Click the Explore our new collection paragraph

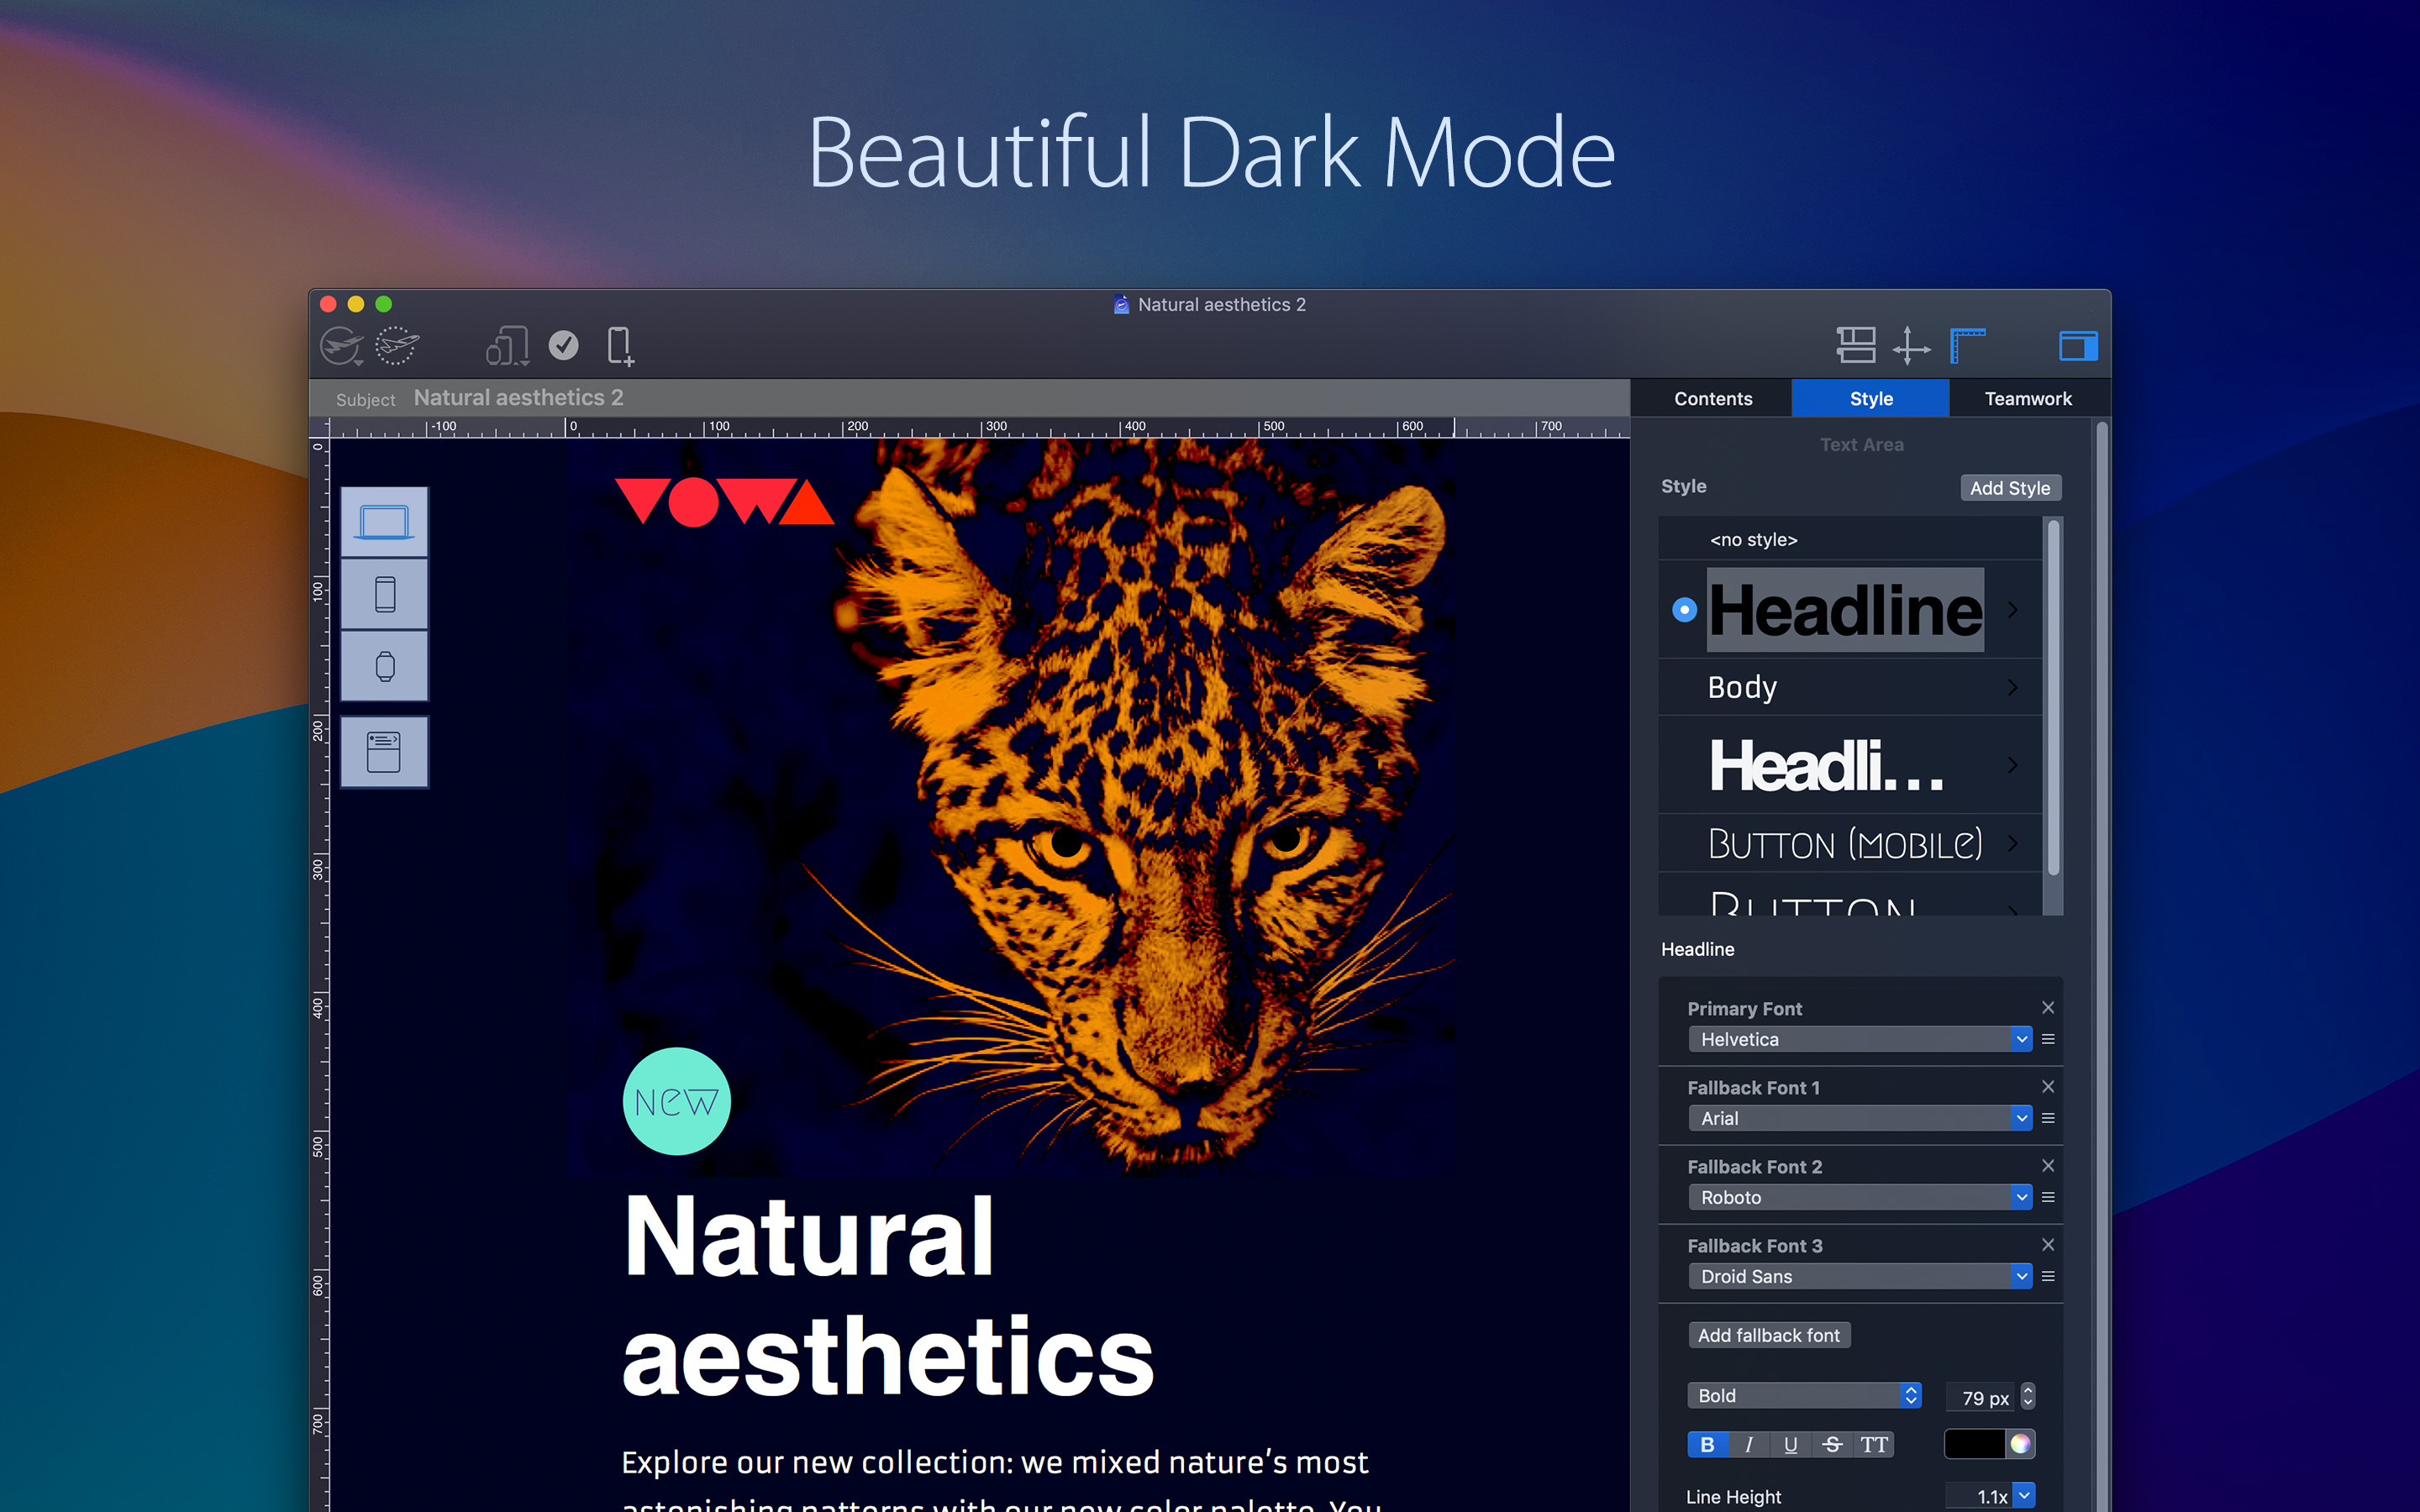[1000, 1480]
